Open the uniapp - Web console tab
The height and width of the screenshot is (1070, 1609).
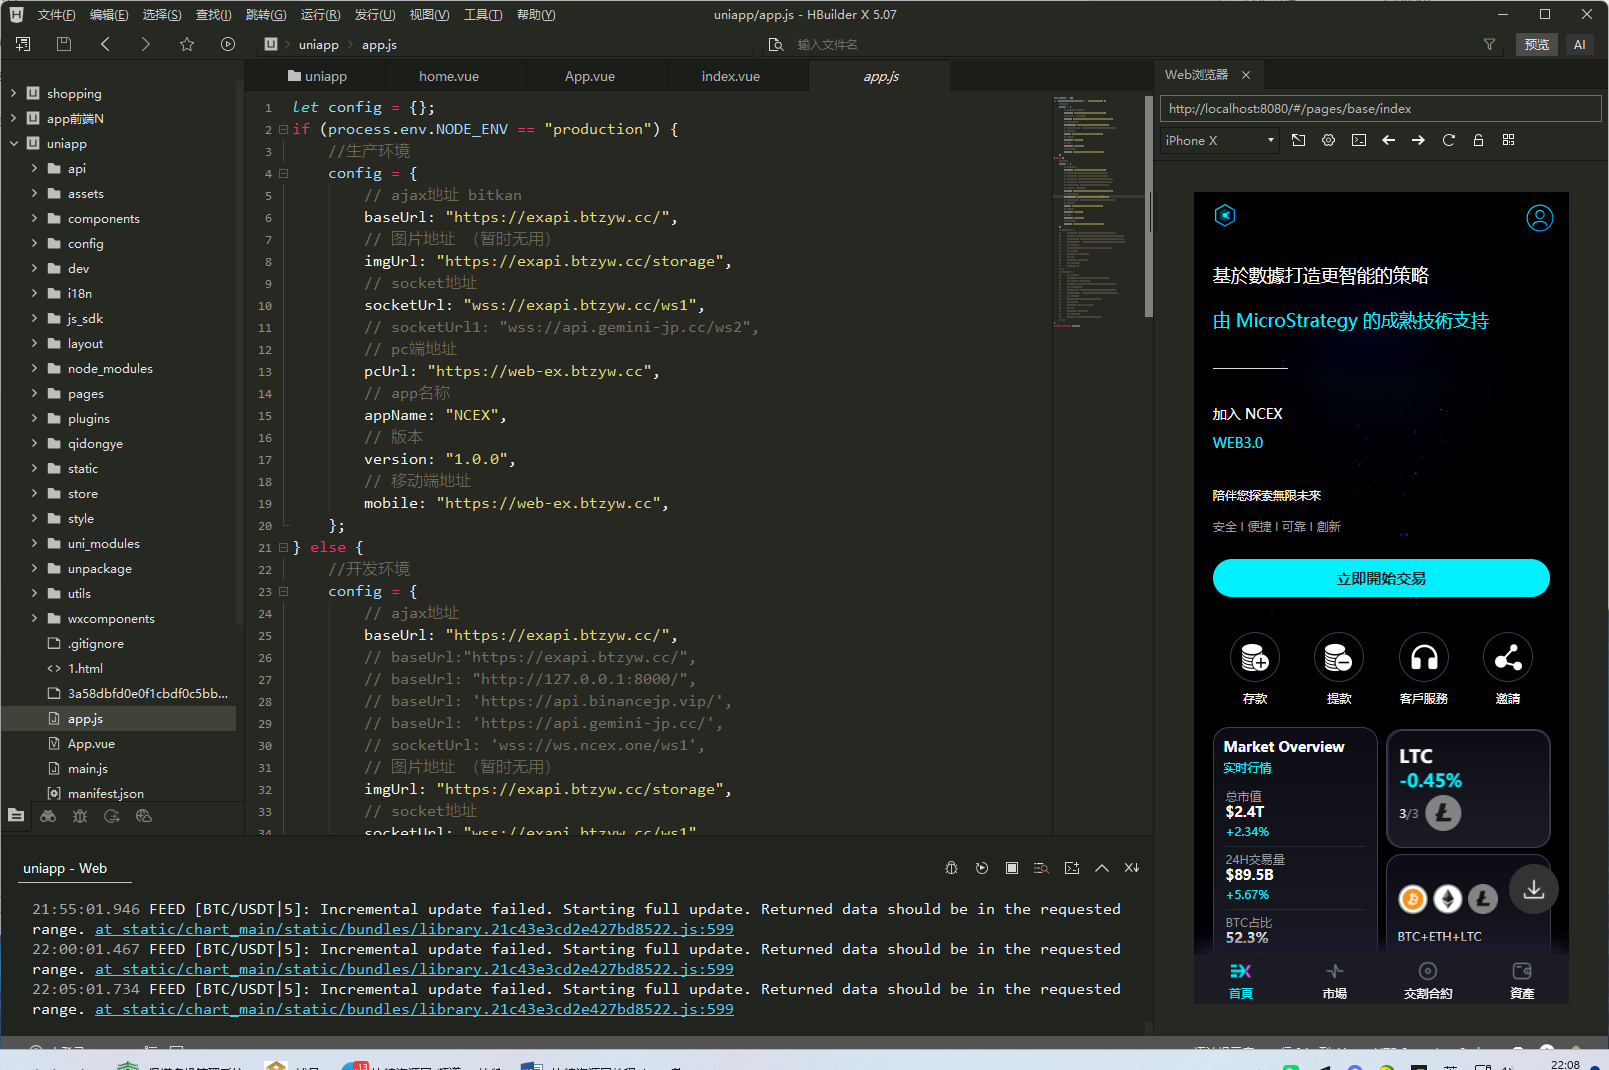(65, 868)
